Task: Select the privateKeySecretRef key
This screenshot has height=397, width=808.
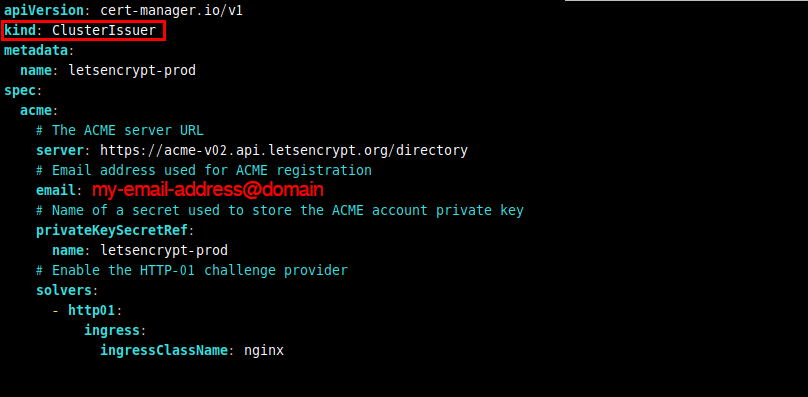Action: click(111, 230)
